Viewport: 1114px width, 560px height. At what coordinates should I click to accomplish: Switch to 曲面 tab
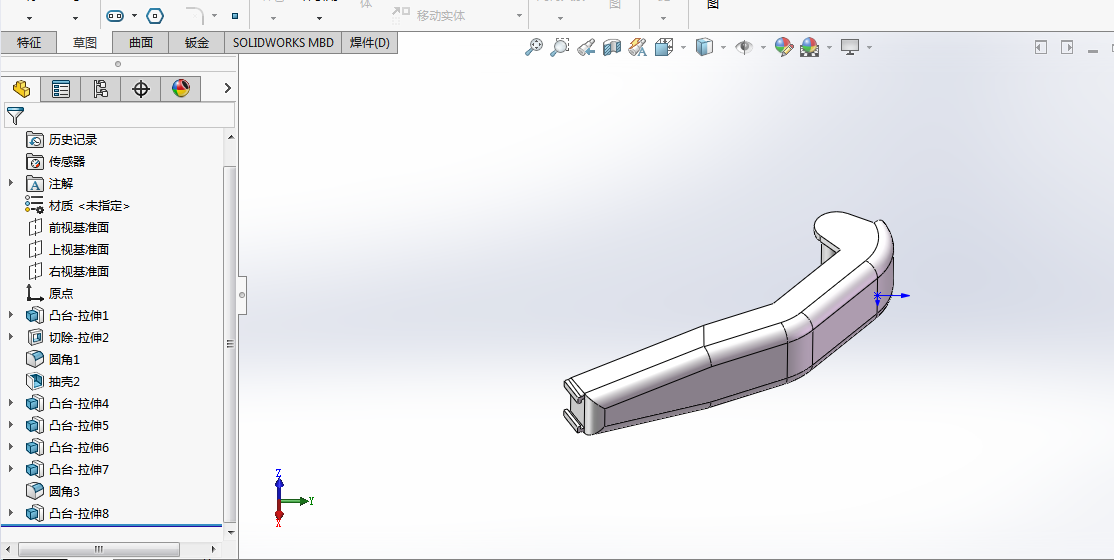click(x=141, y=43)
